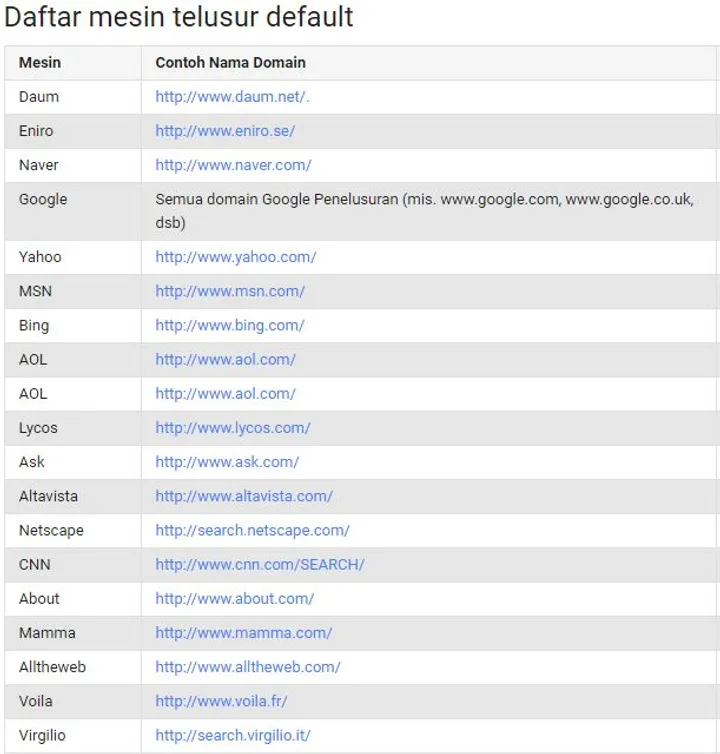Visit the naver.com link

pos(233,165)
